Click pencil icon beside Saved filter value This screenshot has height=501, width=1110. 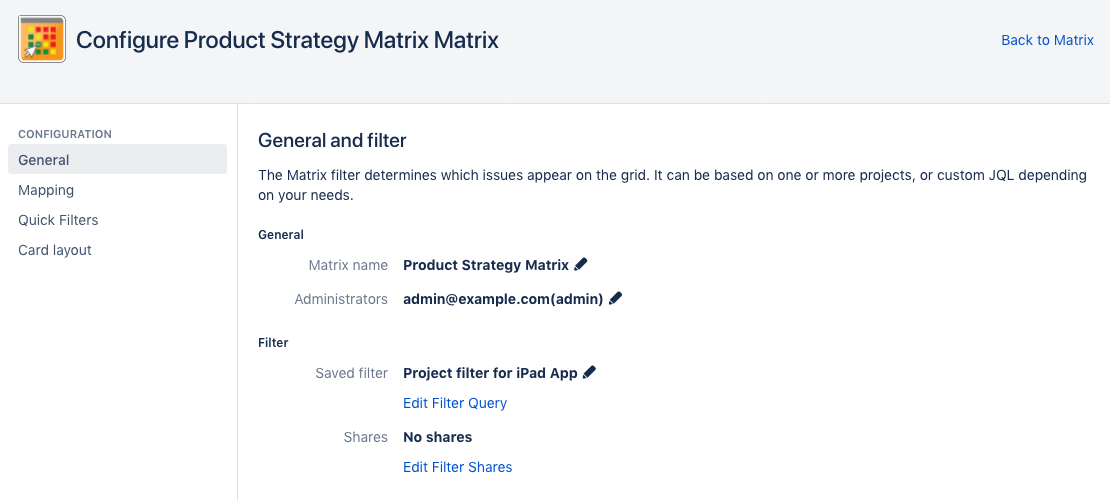pyautogui.click(x=589, y=373)
